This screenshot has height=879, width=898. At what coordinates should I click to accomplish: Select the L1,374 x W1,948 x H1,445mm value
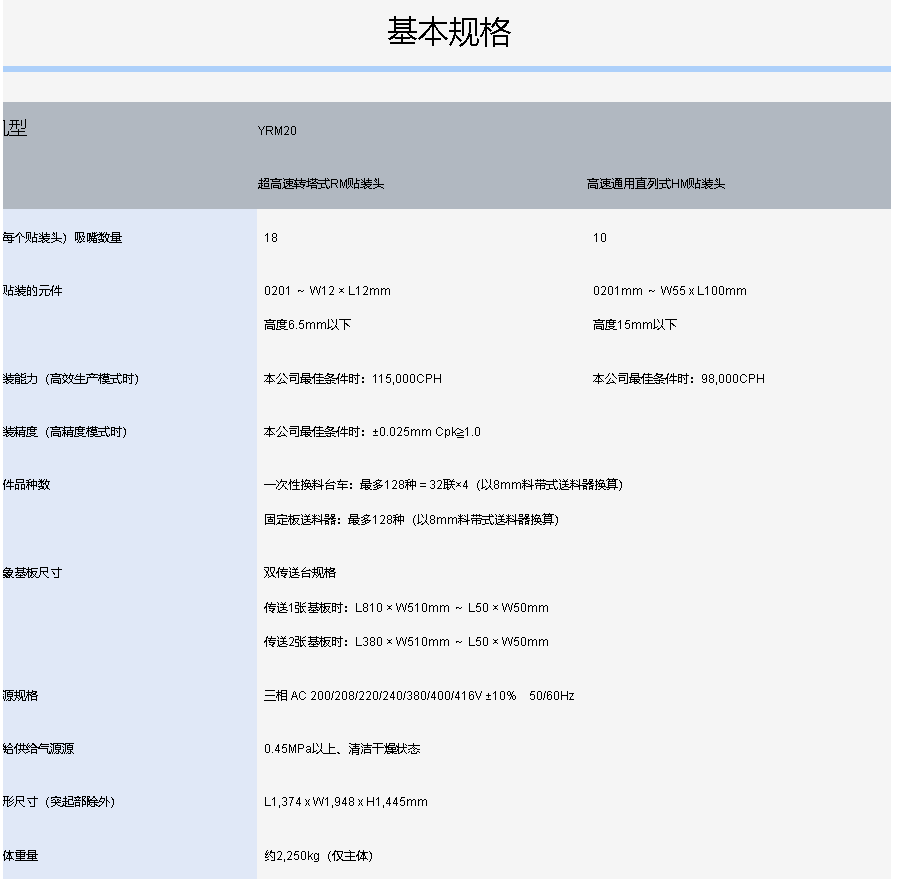coord(346,802)
